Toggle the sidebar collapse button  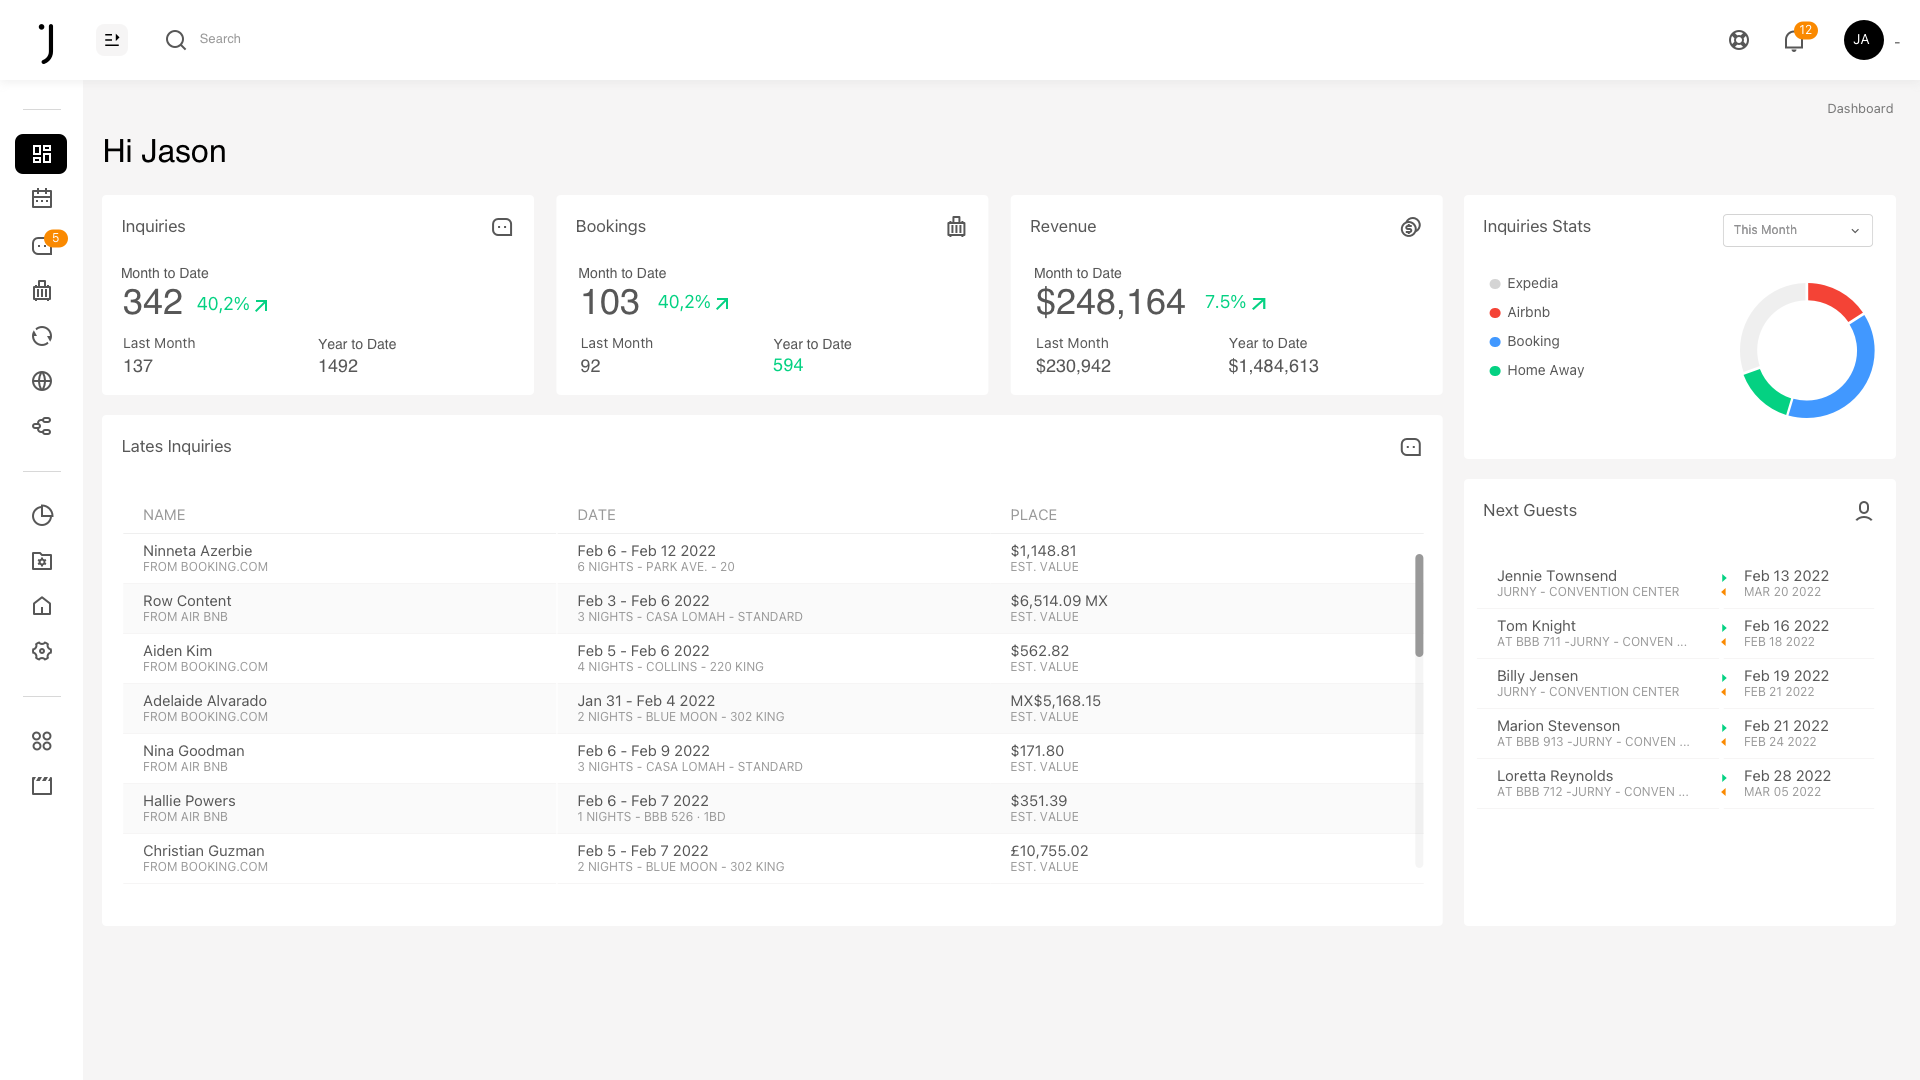(x=112, y=39)
